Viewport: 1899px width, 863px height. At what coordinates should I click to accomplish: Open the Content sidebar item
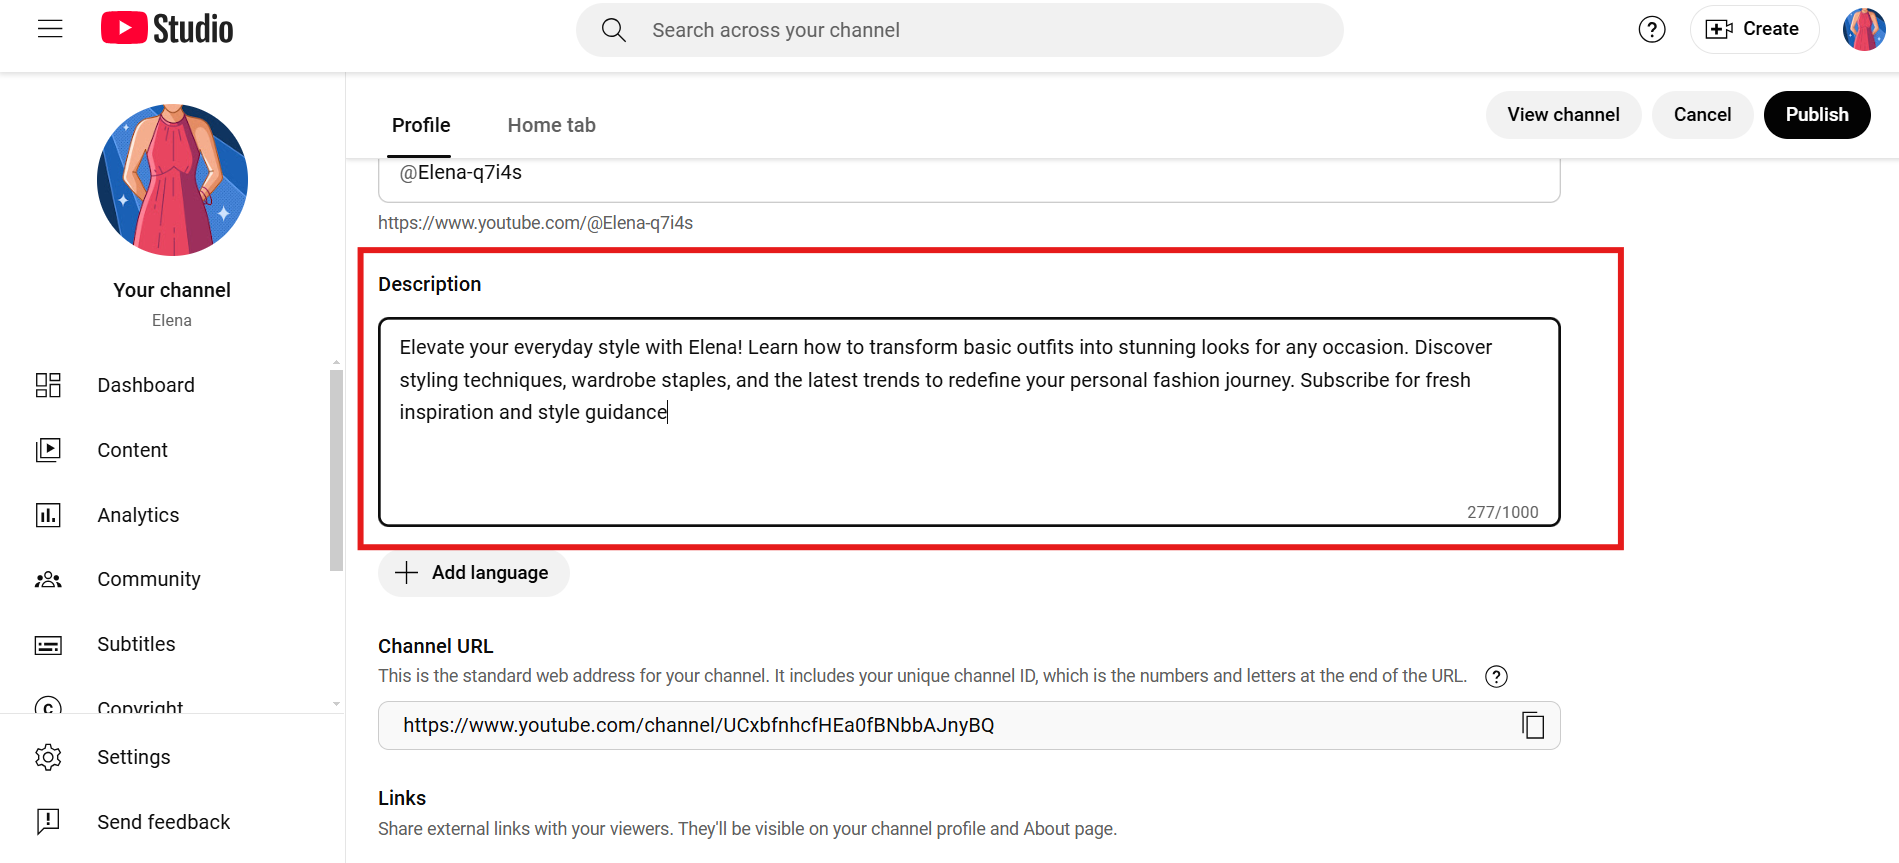pyautogui.click(x=132, y=450)
